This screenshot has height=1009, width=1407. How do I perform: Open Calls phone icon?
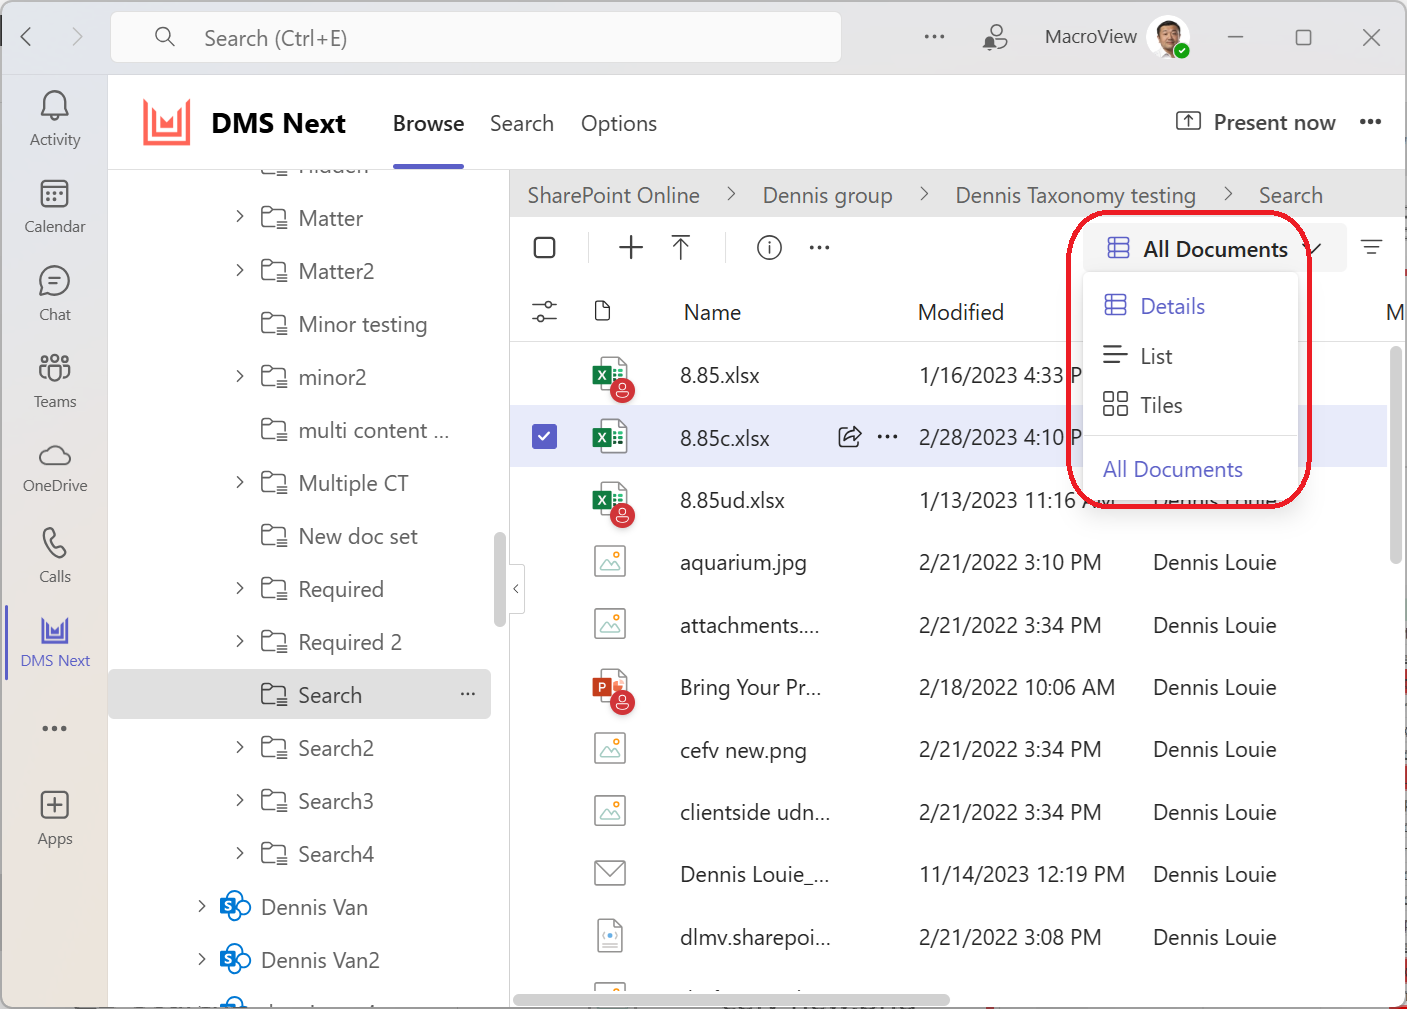tap(55, 556)
